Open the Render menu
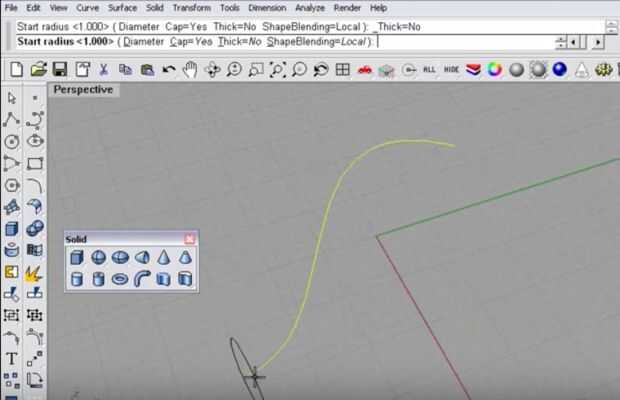 pos(347,8)
